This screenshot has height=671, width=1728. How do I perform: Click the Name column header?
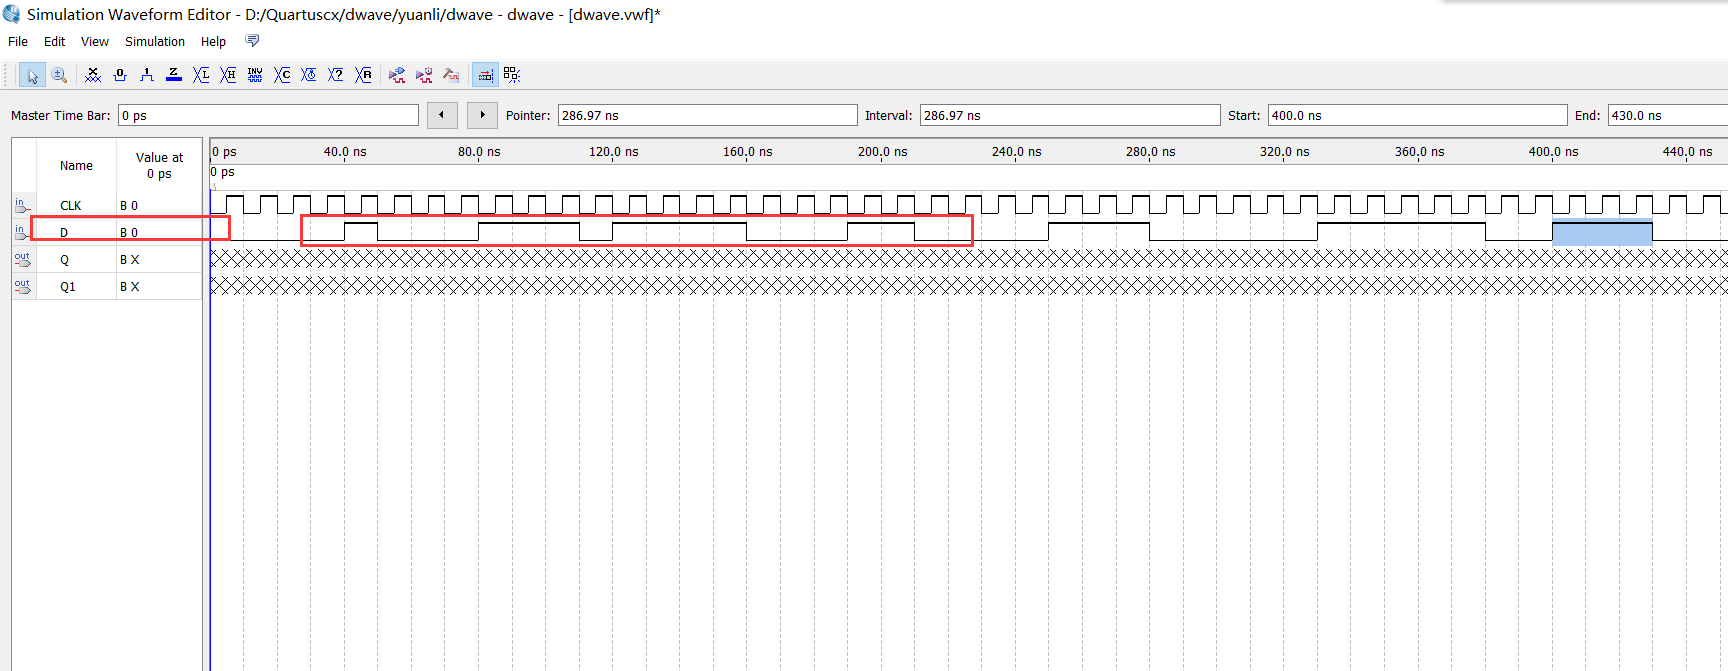point(76,166)
